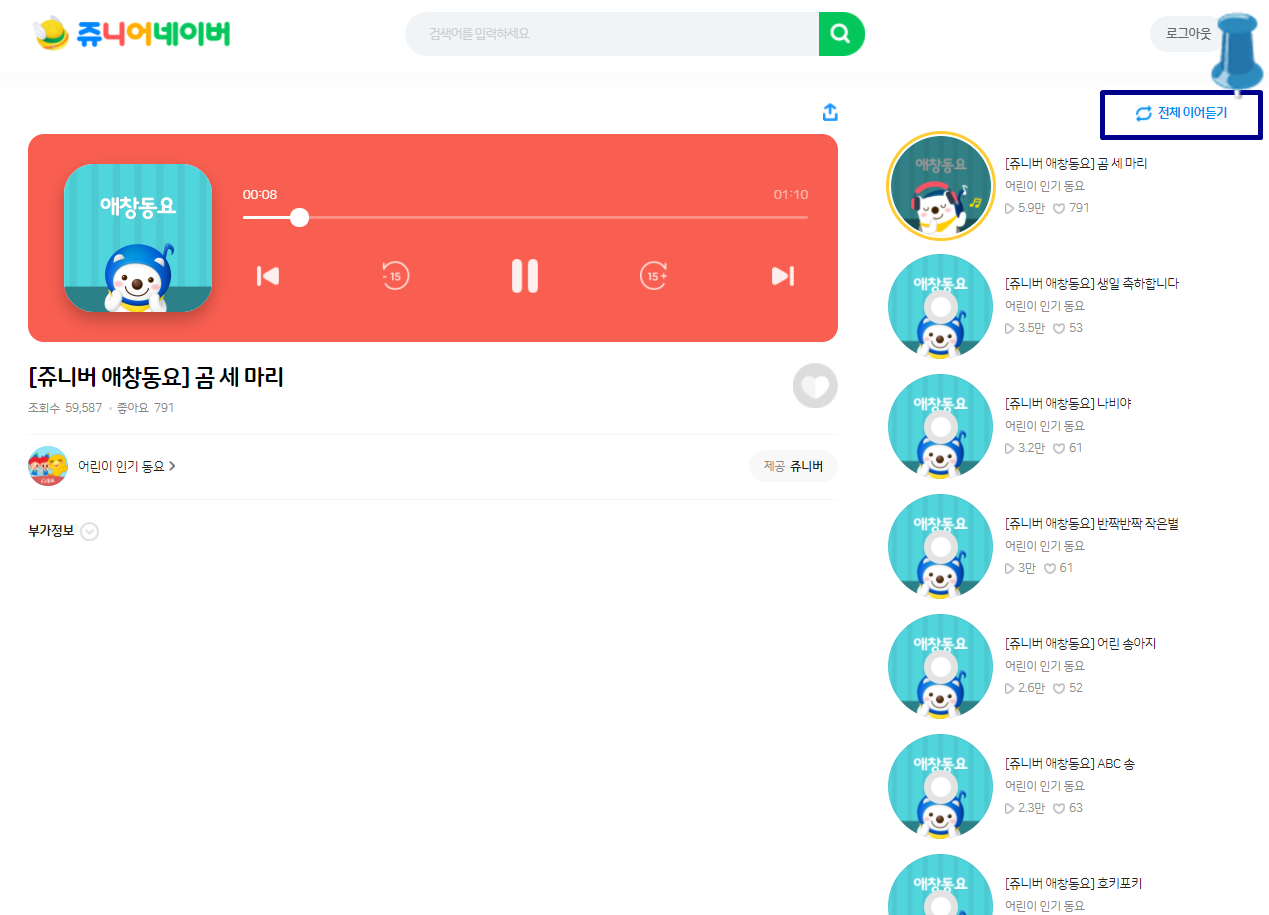Image resolution: width=1269 pixels, height=915 pixels.
Task: Click the progress bar knob
Action: click(299, 217)
